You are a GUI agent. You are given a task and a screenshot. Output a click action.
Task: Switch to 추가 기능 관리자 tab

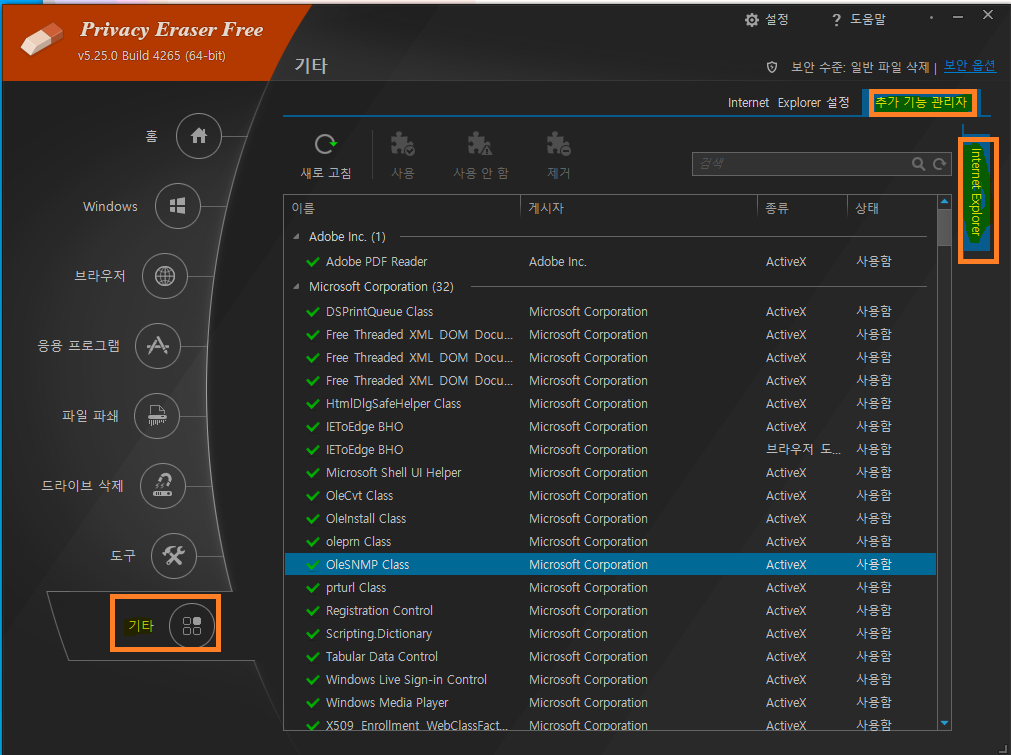point(921,102)
